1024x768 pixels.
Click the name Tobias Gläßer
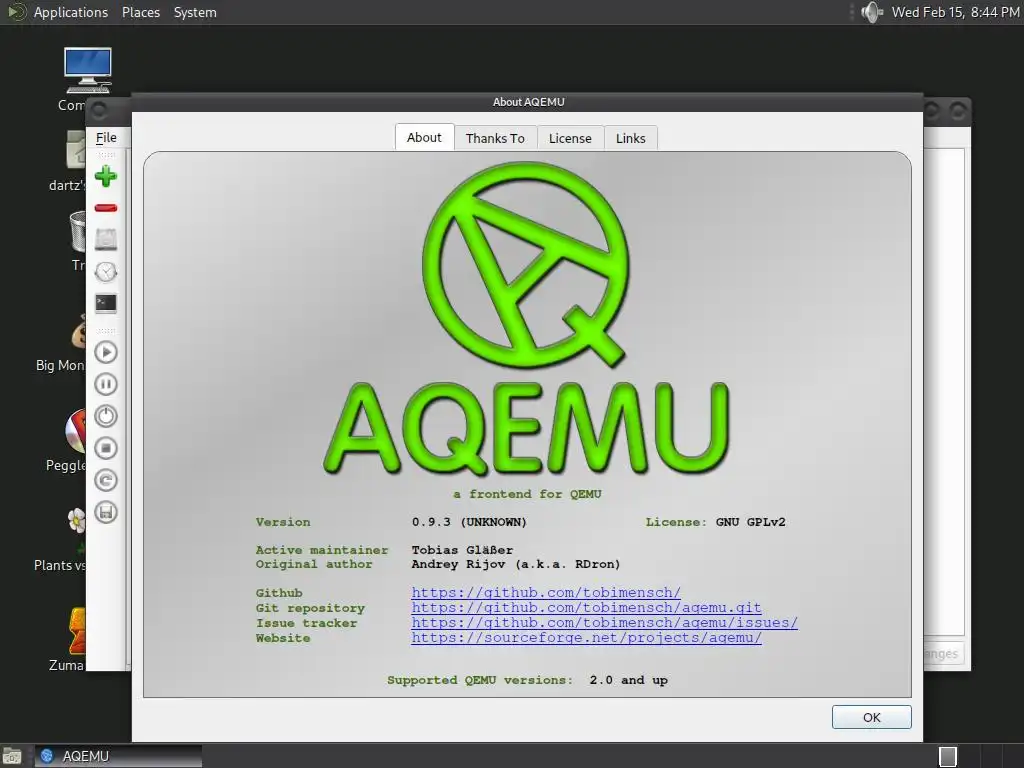click(x=462, y=550)
